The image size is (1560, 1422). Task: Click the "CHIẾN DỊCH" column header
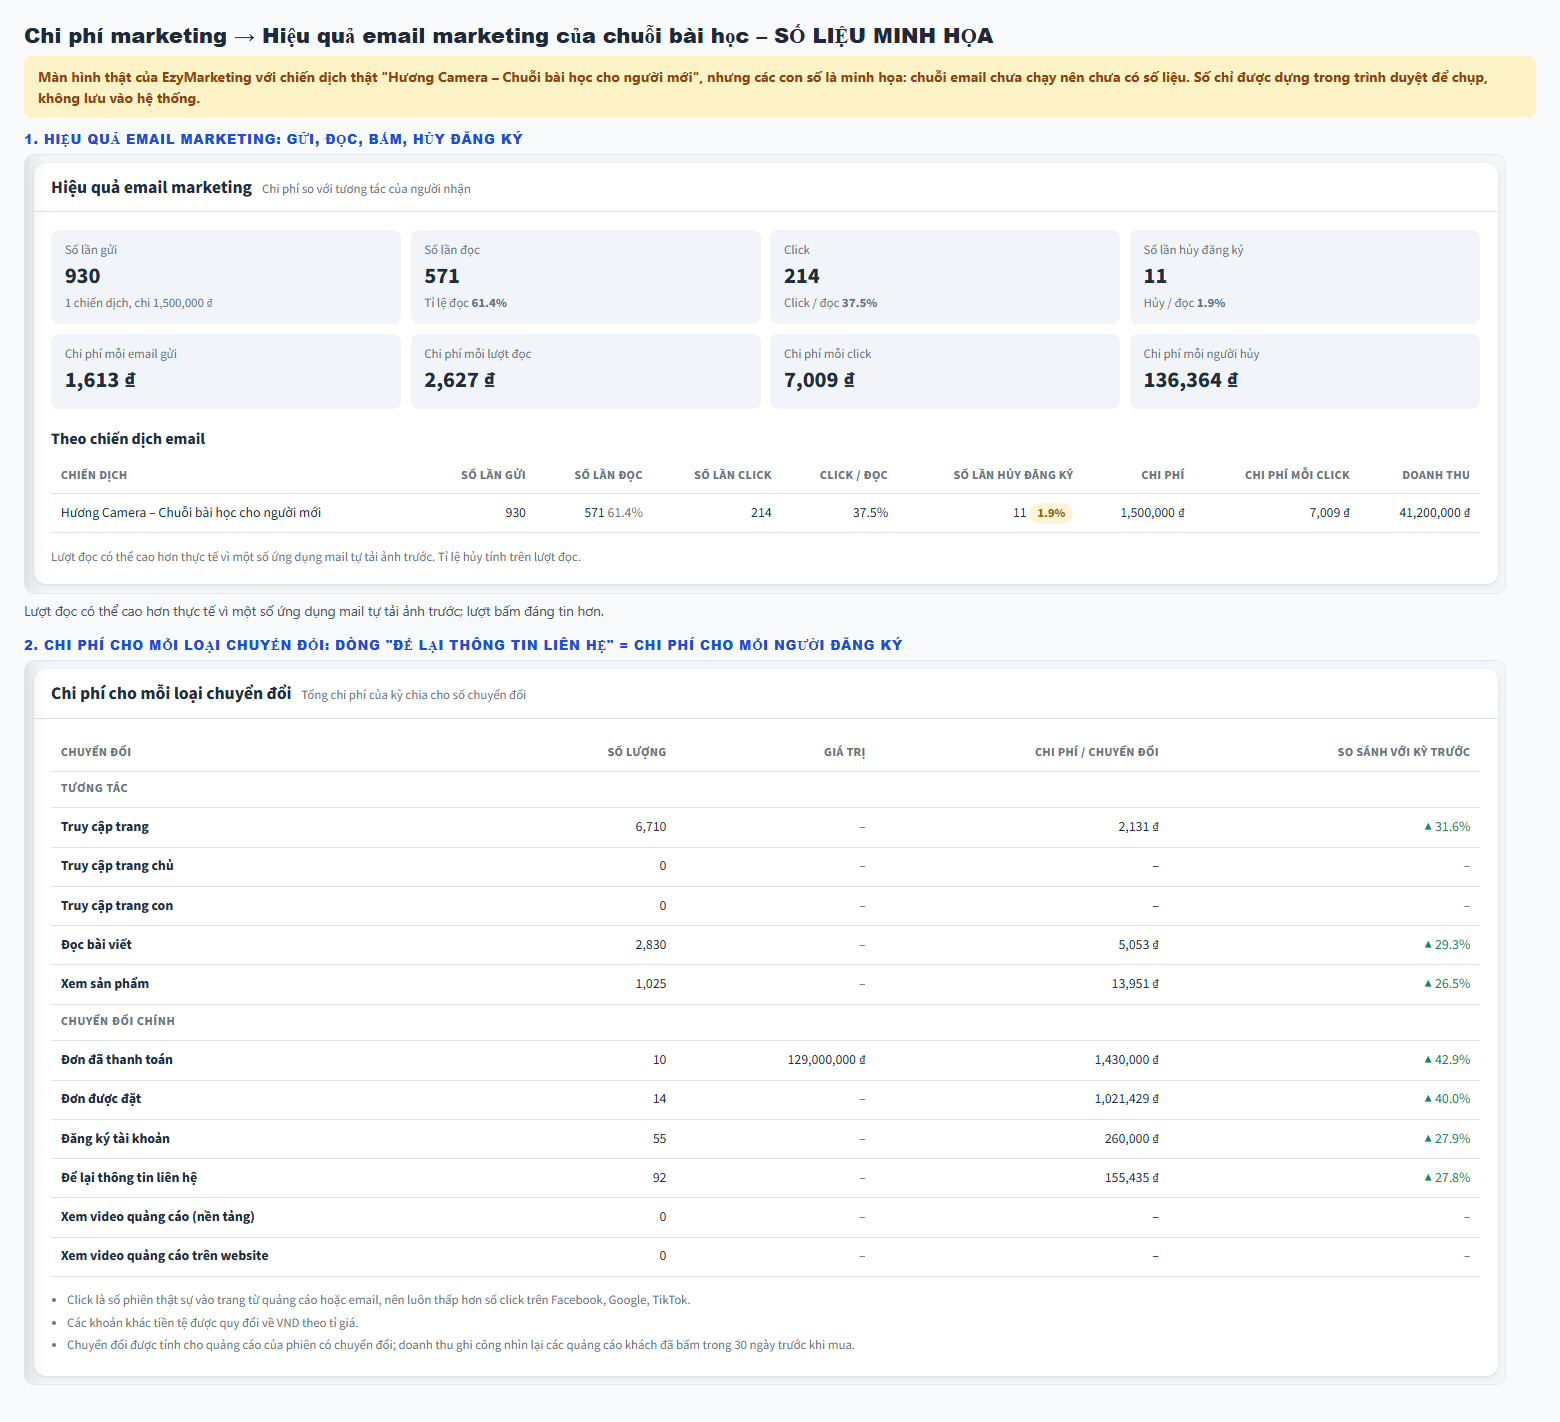coord(94,475)
